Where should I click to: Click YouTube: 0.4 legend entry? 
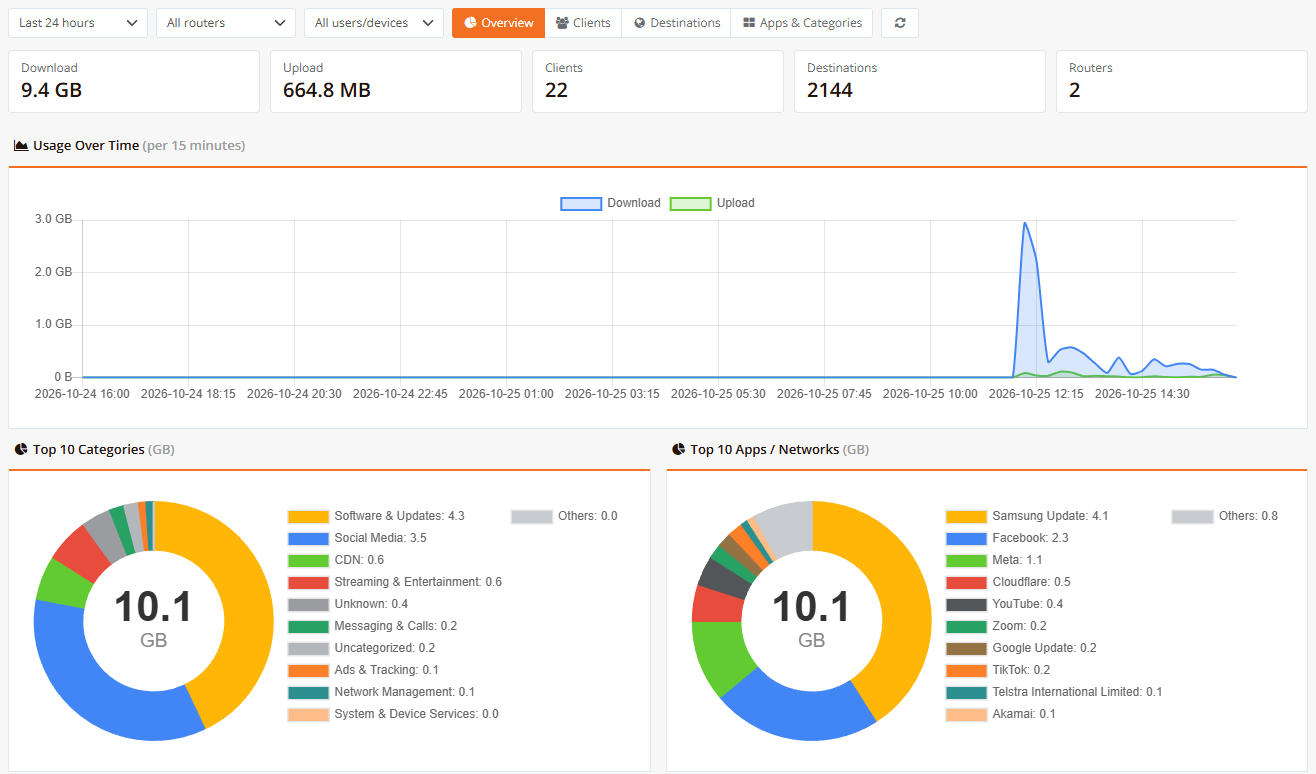pos(1005,604)
